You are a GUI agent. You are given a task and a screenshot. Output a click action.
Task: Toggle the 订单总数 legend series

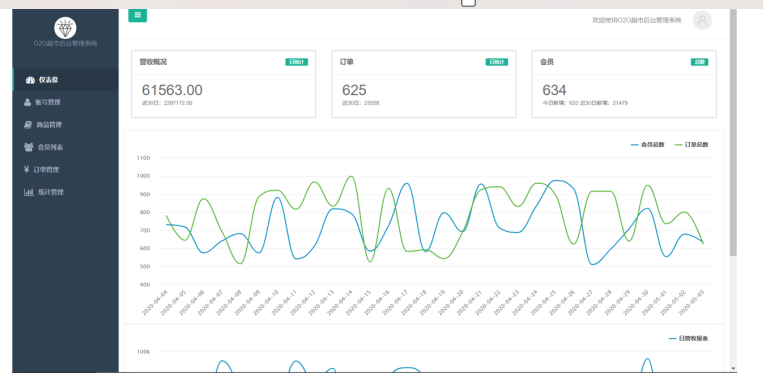click(691, 145)
